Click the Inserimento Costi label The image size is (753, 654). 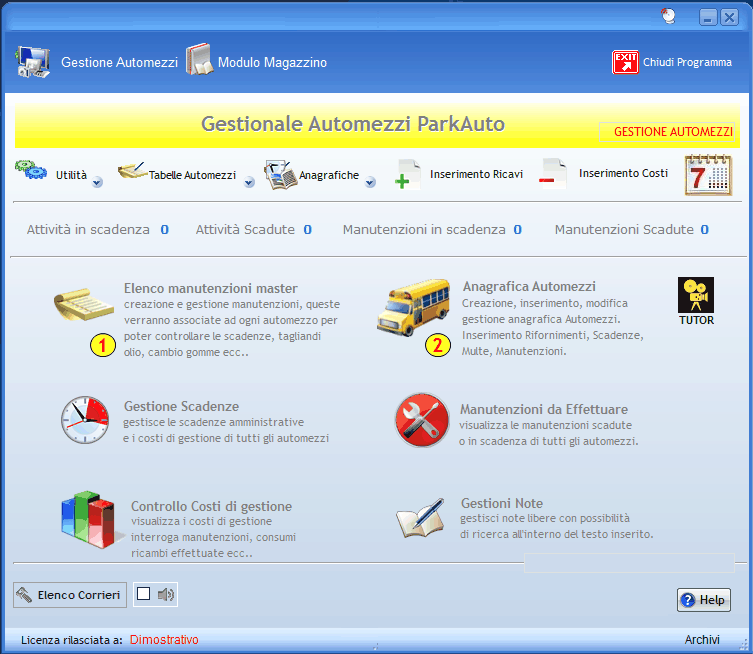[x=623, y=173]
